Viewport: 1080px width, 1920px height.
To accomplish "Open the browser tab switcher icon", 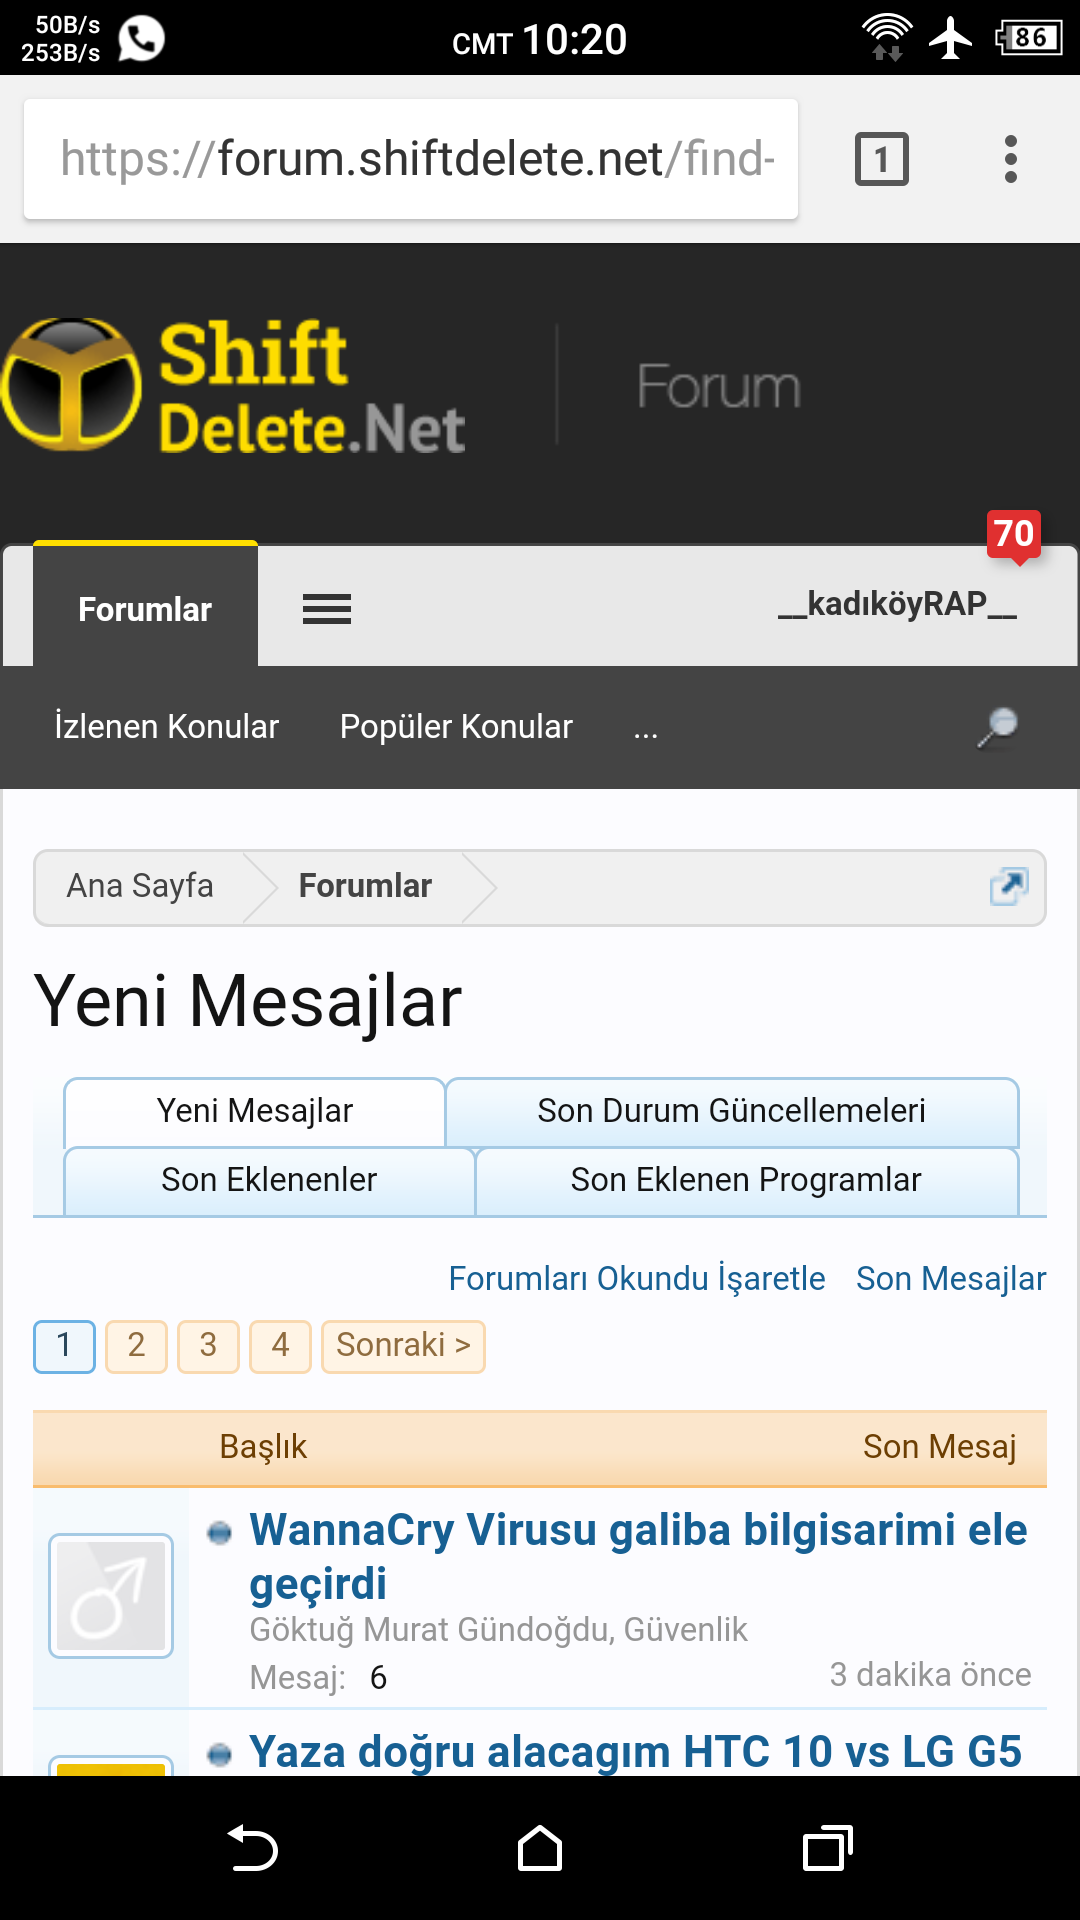I will click(881, 159).
